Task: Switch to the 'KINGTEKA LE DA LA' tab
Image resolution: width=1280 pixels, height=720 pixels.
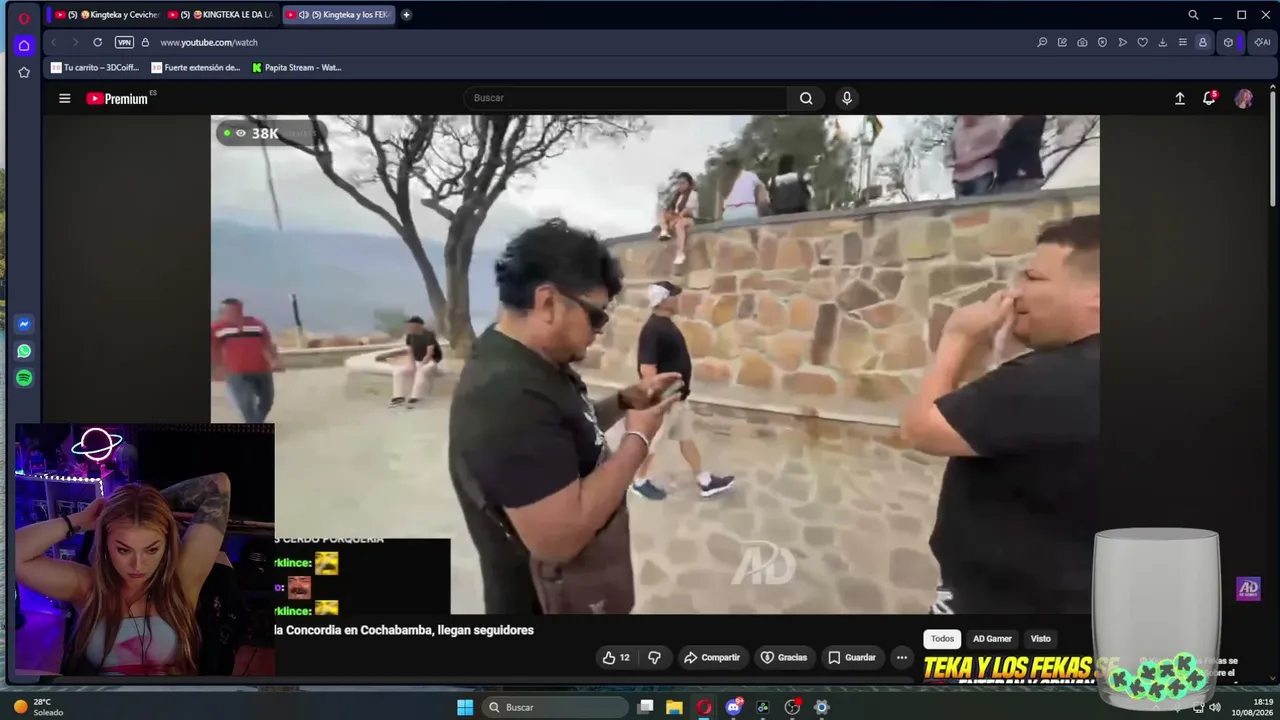Action: coord(221,15)
